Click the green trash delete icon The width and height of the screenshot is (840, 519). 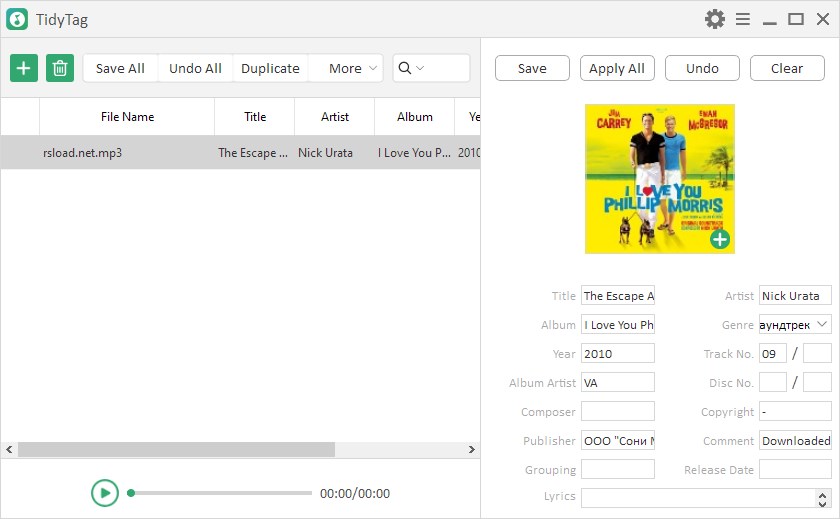[x=60, y=68]
